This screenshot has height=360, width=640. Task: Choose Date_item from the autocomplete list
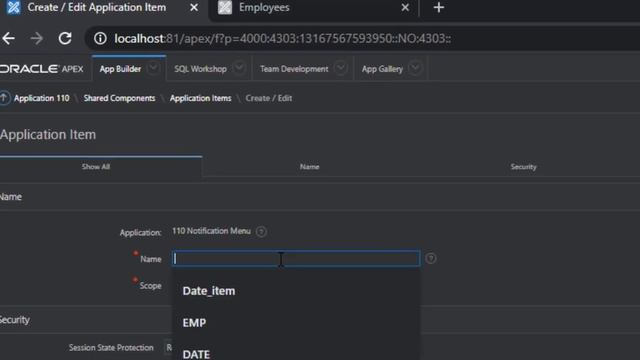[296, 291]
